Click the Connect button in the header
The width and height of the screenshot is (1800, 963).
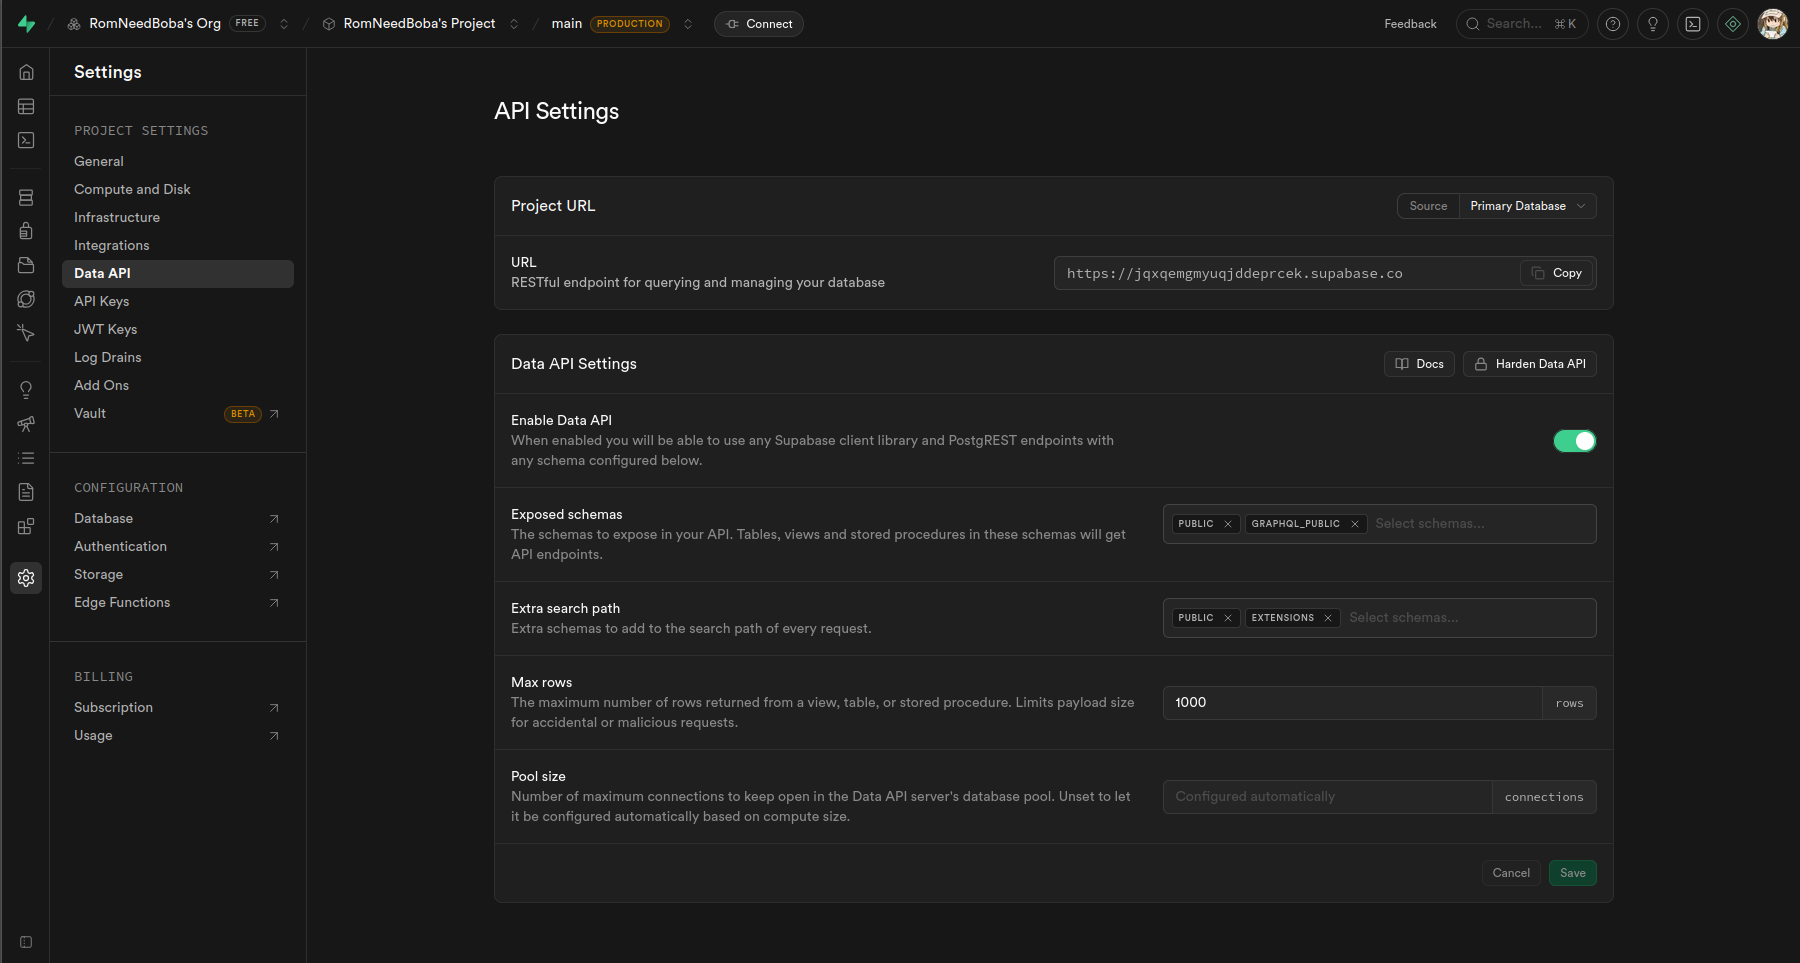point(759,24)
